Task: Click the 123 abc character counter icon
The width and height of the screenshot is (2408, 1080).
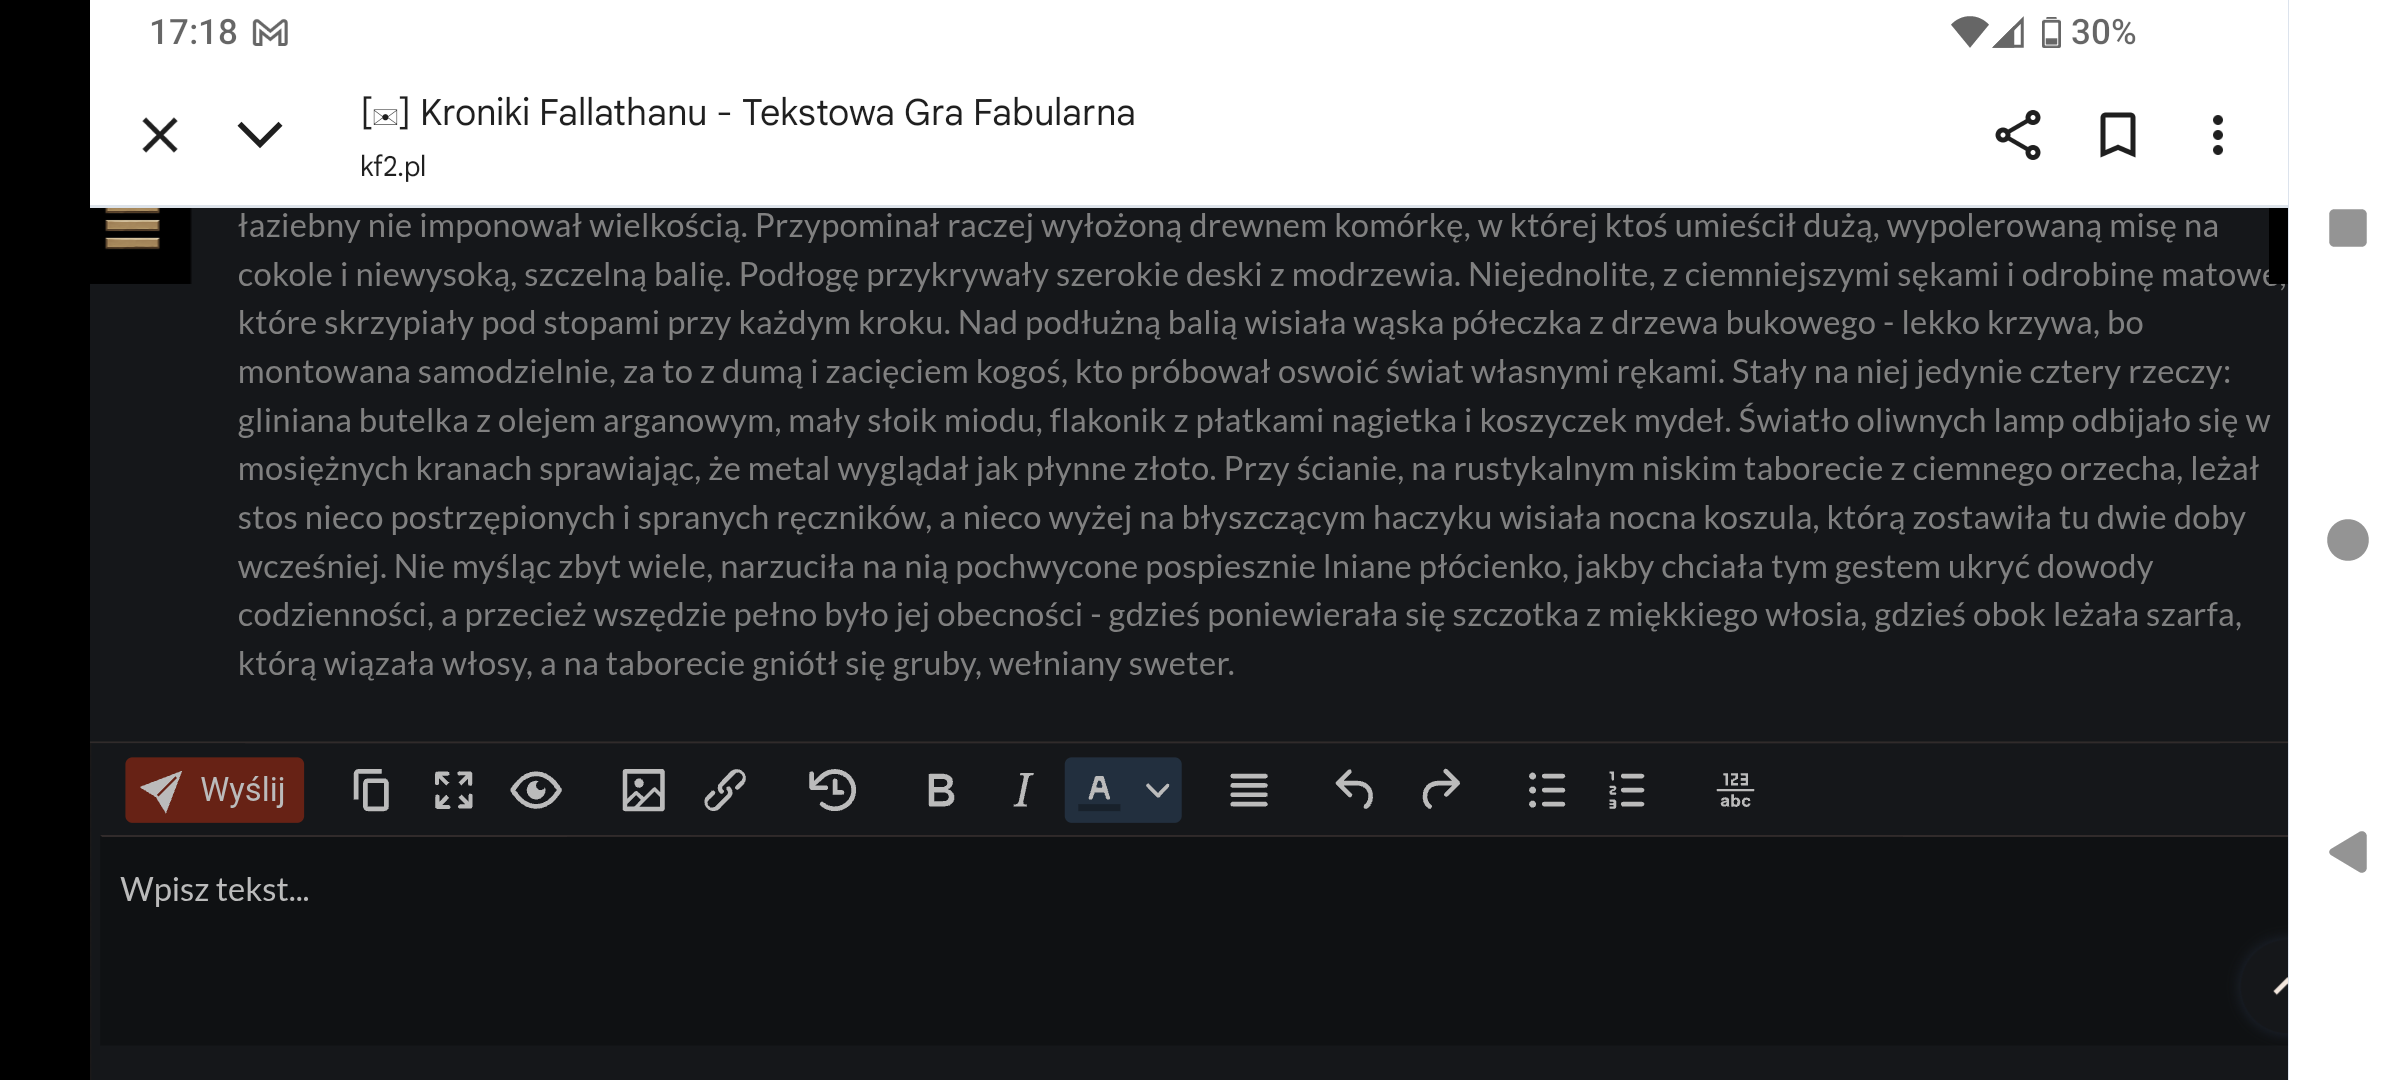Action: (1735, 790)
